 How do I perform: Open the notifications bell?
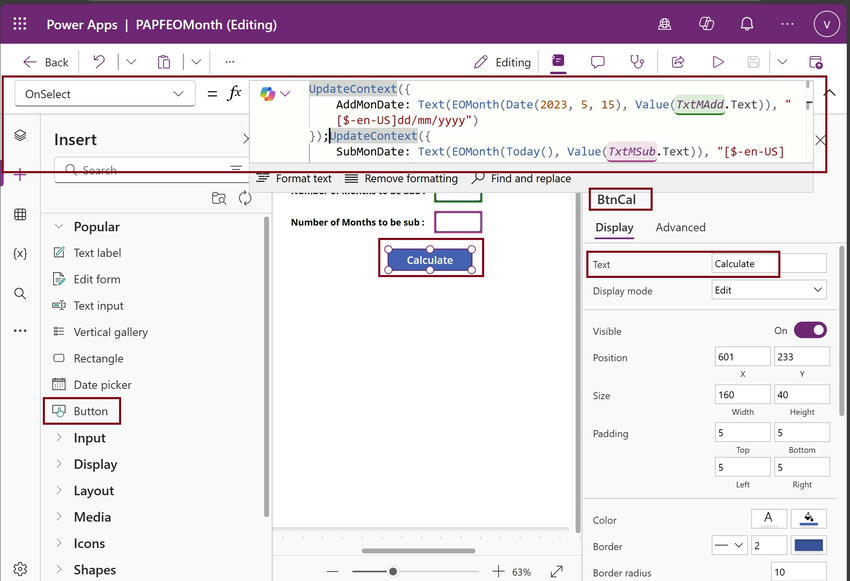point(747,24)
